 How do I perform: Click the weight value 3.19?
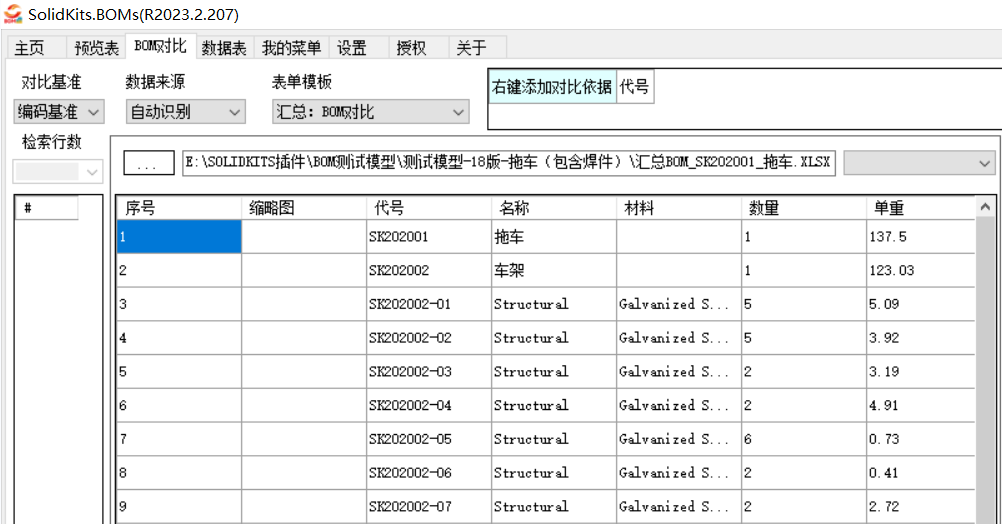[x=921, y=371]
